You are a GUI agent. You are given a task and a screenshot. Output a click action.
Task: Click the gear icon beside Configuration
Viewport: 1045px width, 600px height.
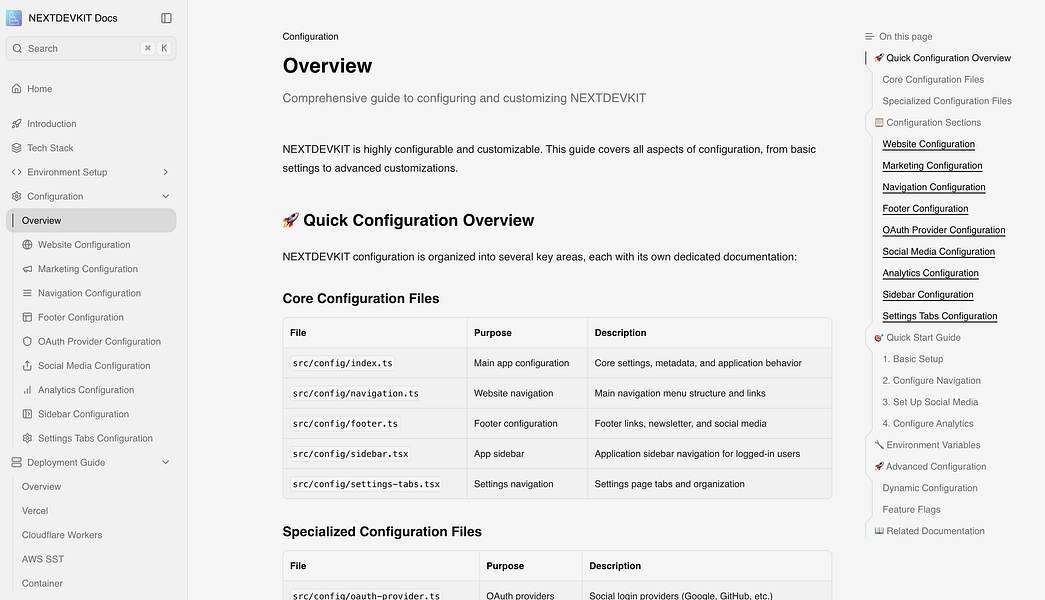(17, 196)
